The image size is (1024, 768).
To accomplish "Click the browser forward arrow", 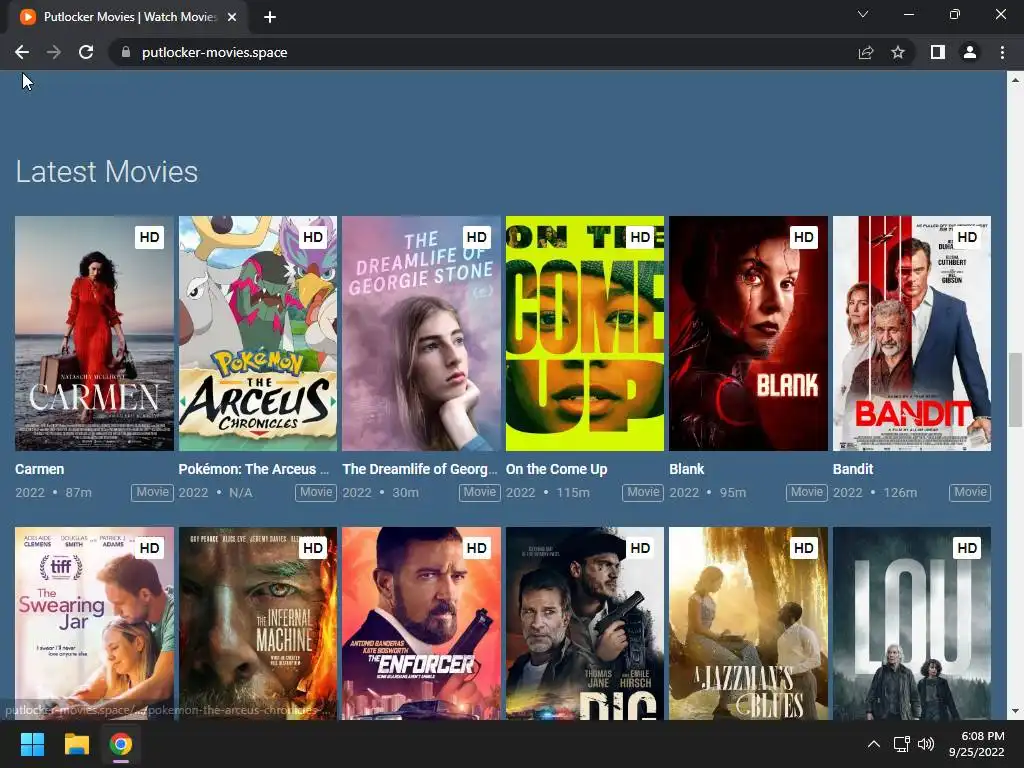I will [54, 52].
